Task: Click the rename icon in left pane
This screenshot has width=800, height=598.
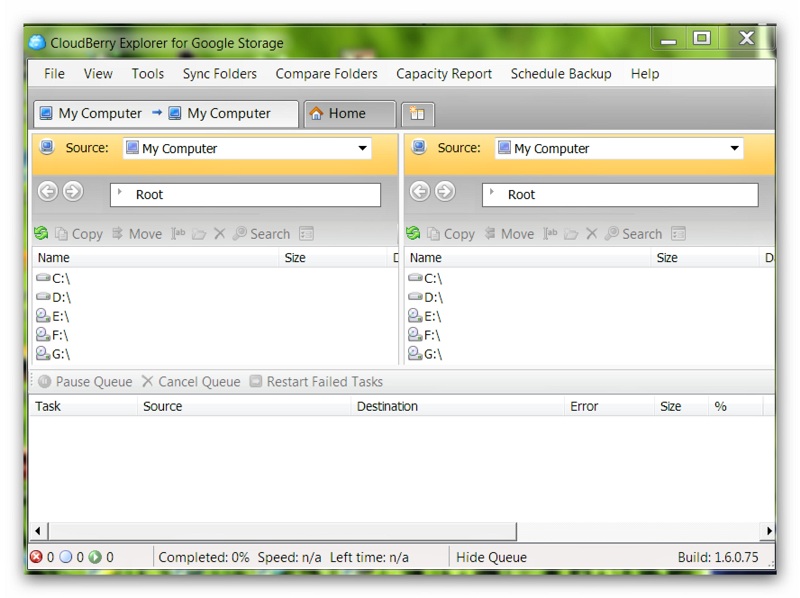Action: [x=178, y=234]
